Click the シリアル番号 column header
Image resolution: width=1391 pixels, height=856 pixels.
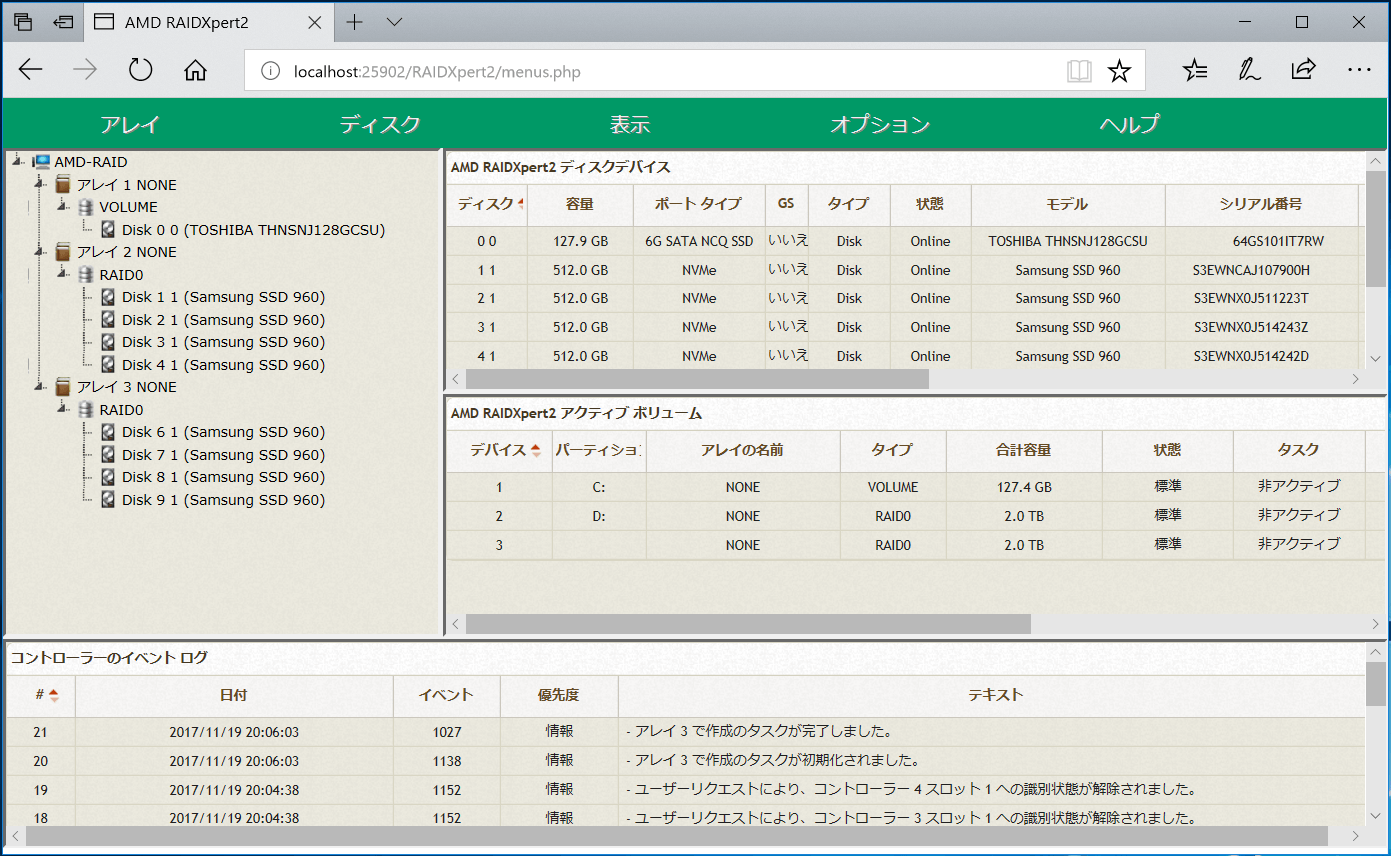tap(1261, 204)
